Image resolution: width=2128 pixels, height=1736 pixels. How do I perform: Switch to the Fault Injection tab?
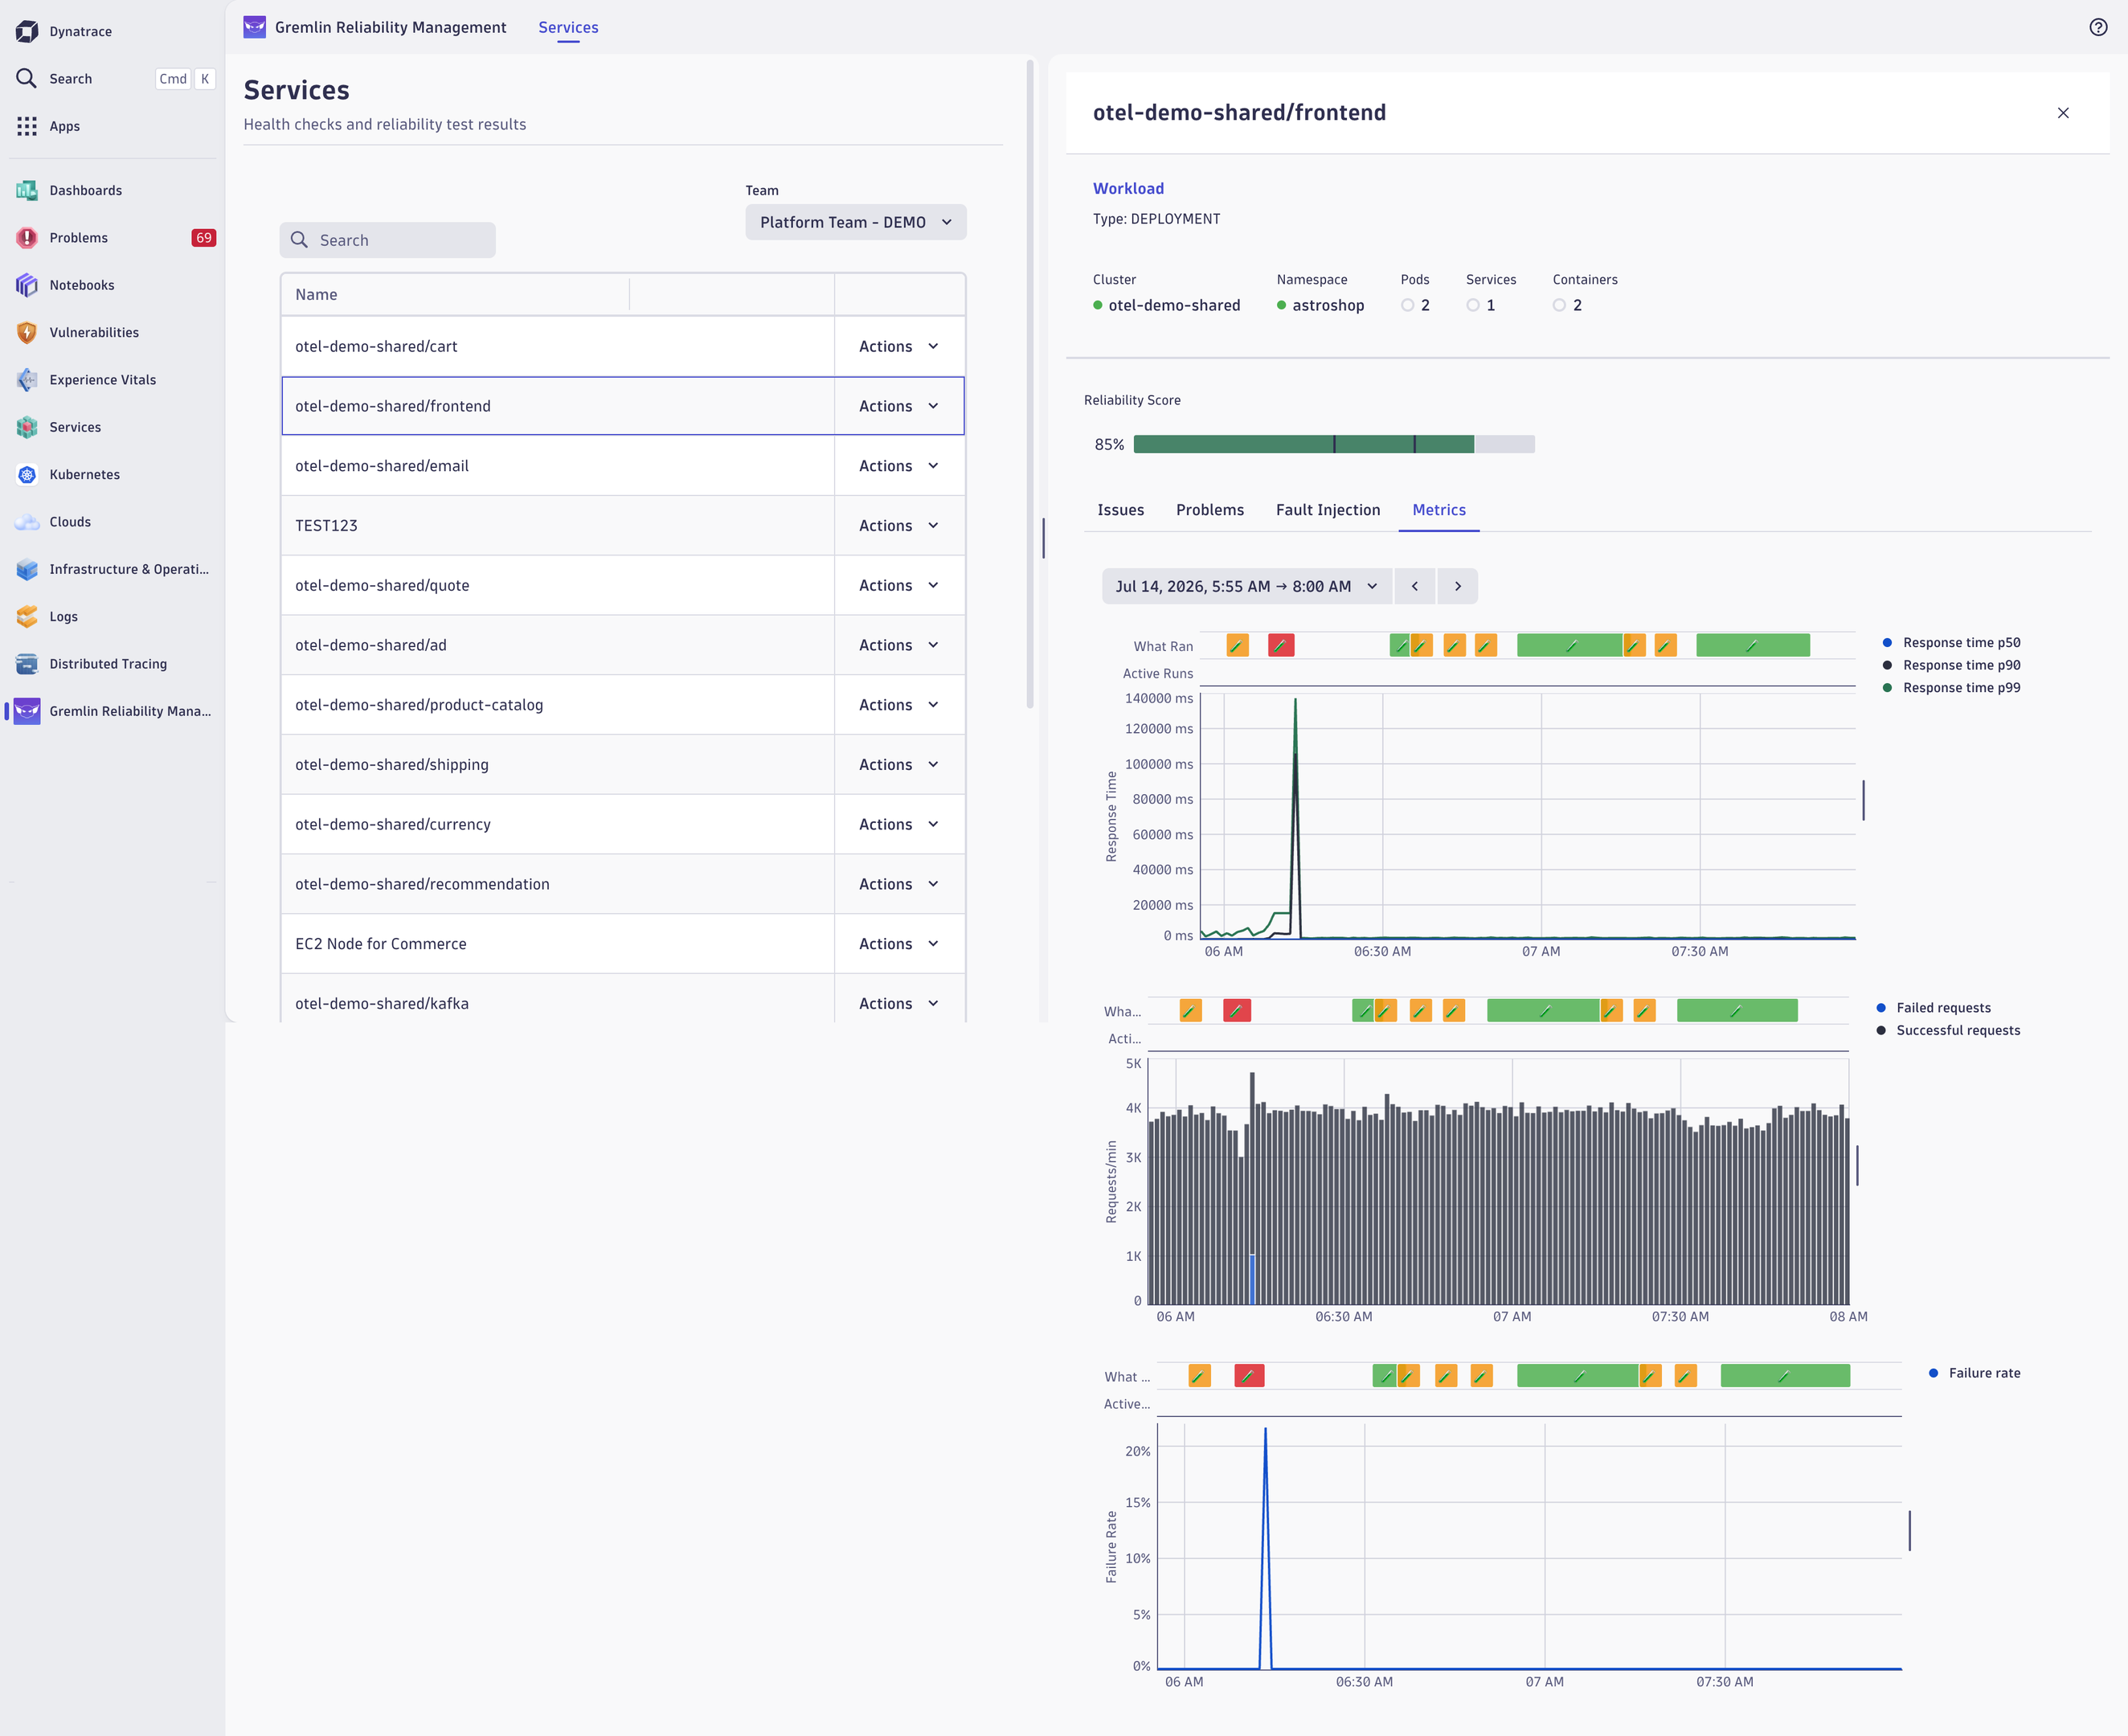1328,510
